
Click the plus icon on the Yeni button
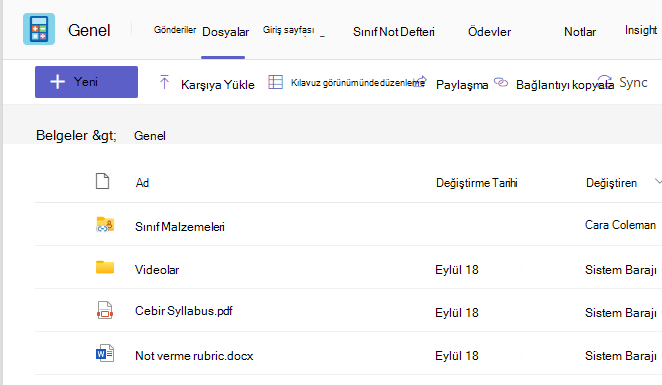pos(57,81)
